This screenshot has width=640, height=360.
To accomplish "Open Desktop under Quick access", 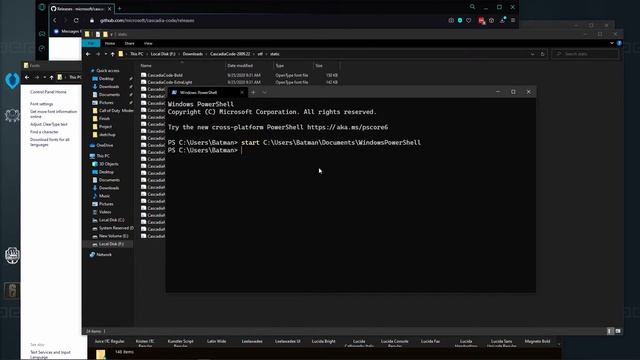I will 106,78.
